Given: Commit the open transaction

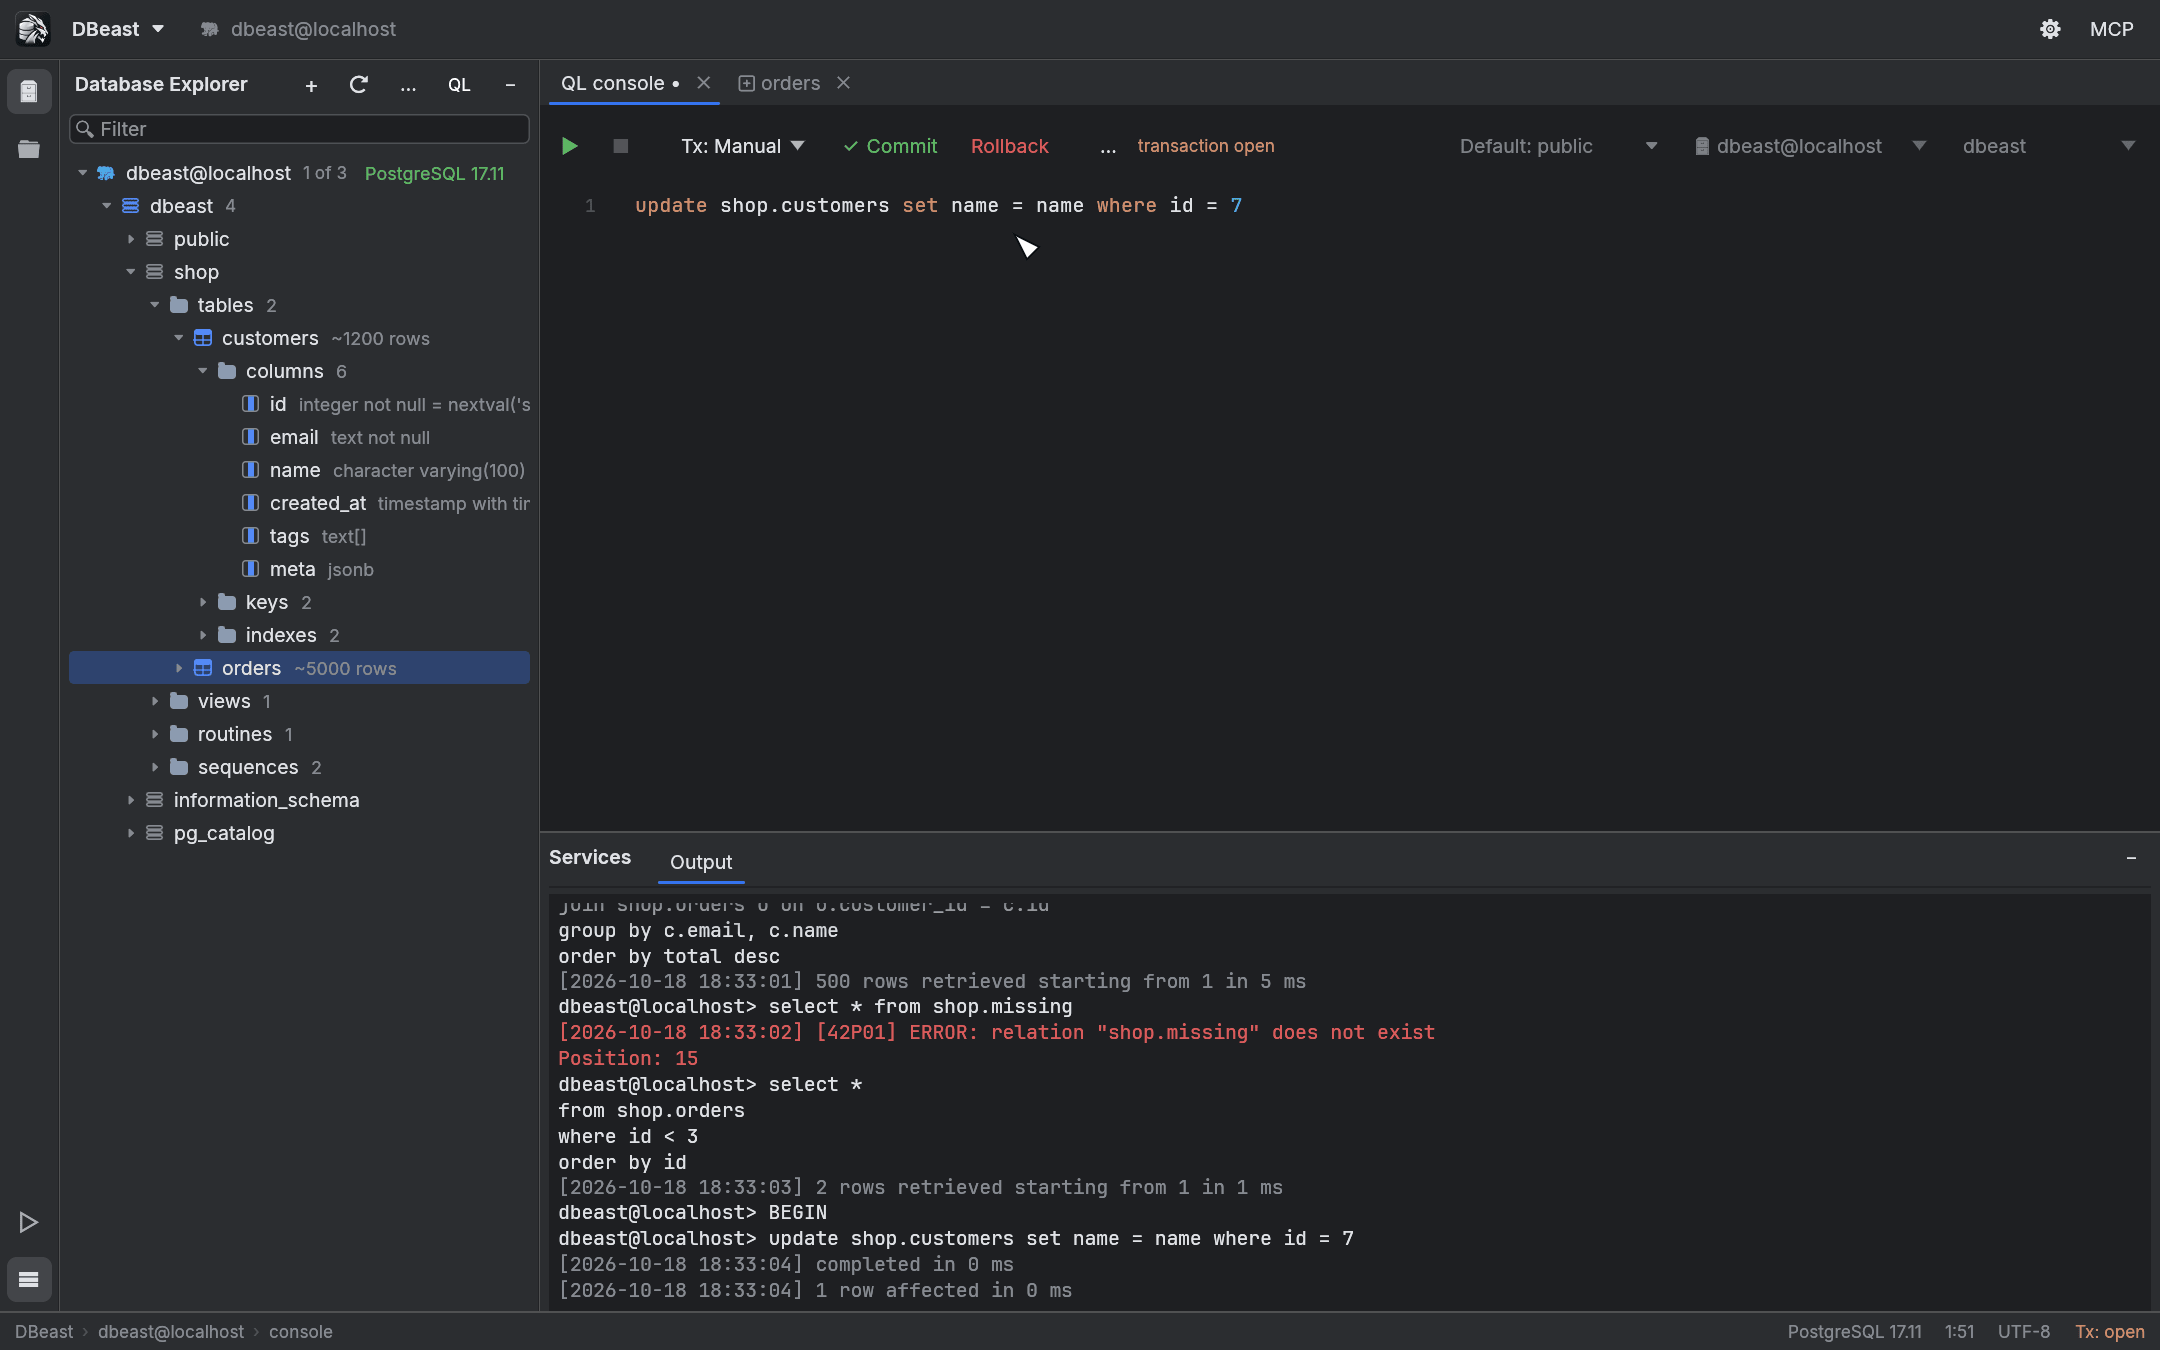Looking at the screenshot, I should tap(890, 146).
